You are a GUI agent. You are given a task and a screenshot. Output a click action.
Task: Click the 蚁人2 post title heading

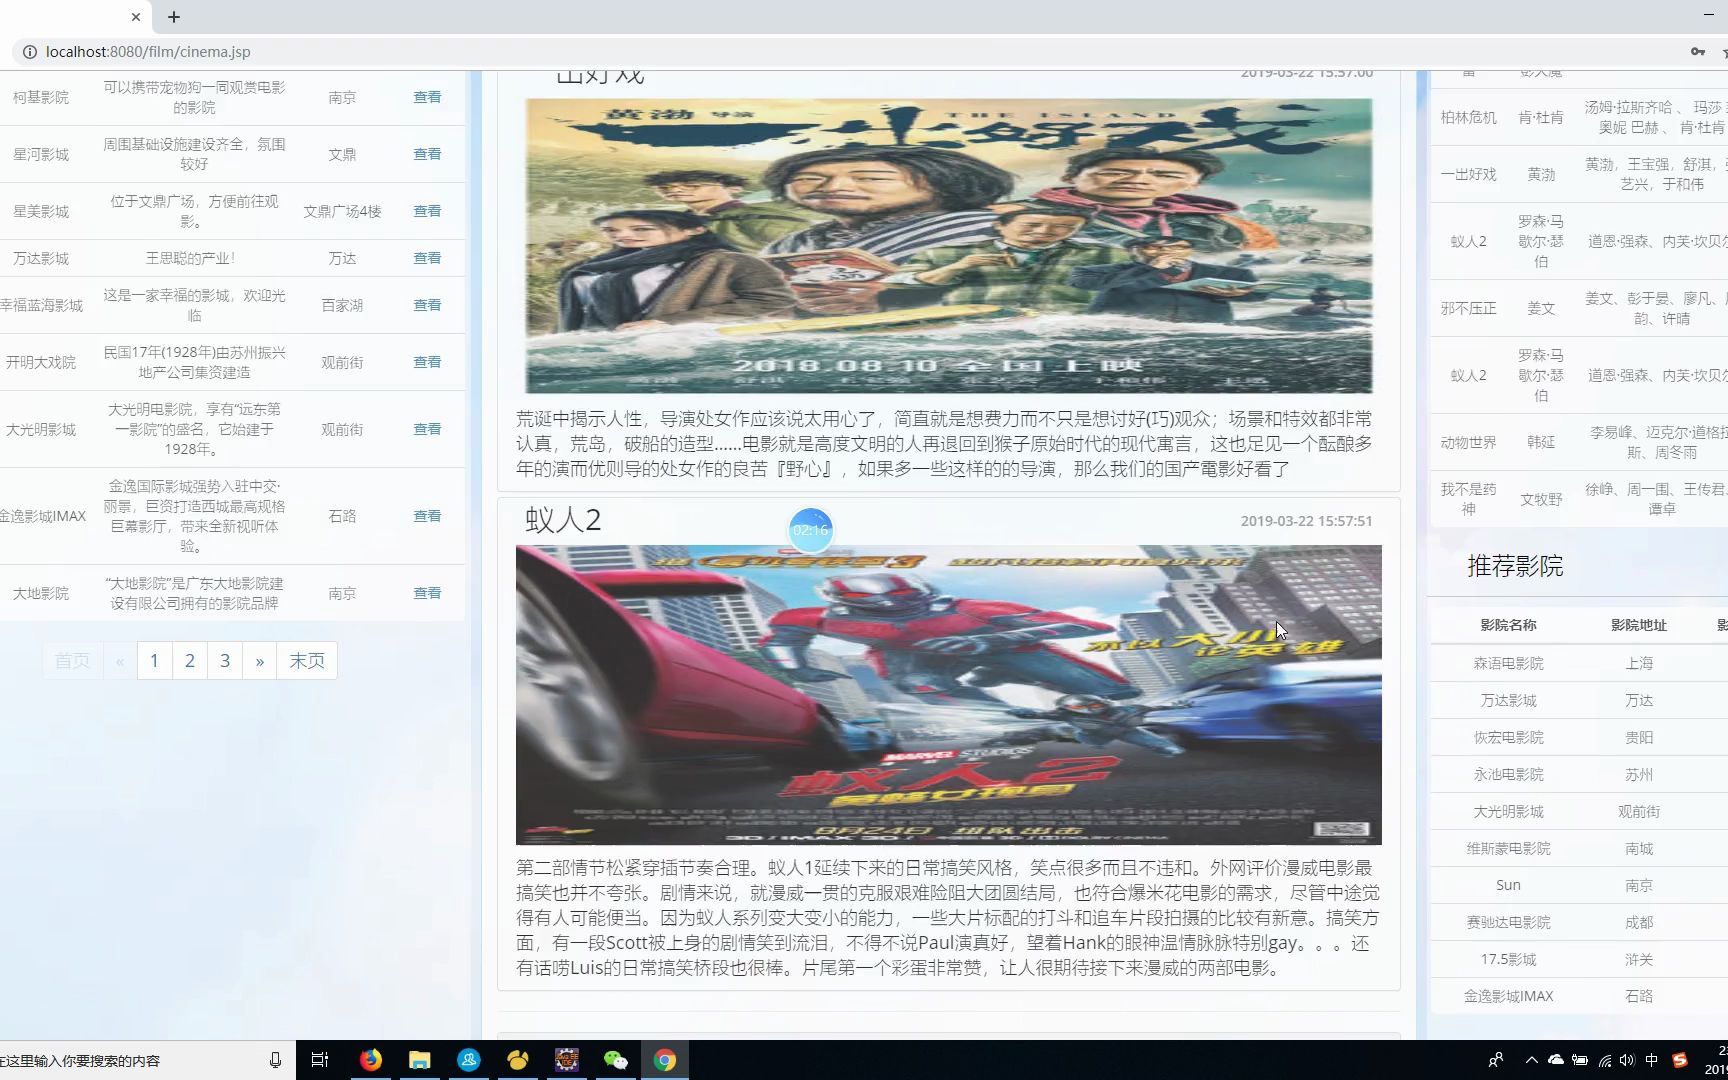pyautogui.click(x=563, y=520)
